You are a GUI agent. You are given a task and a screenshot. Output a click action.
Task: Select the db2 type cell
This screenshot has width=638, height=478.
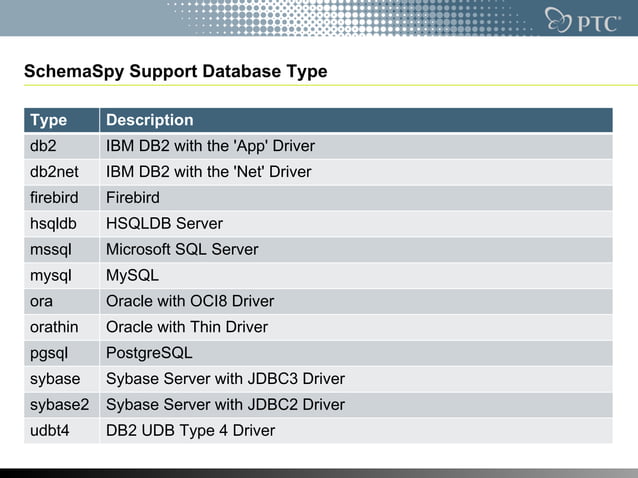coord(44,146)
